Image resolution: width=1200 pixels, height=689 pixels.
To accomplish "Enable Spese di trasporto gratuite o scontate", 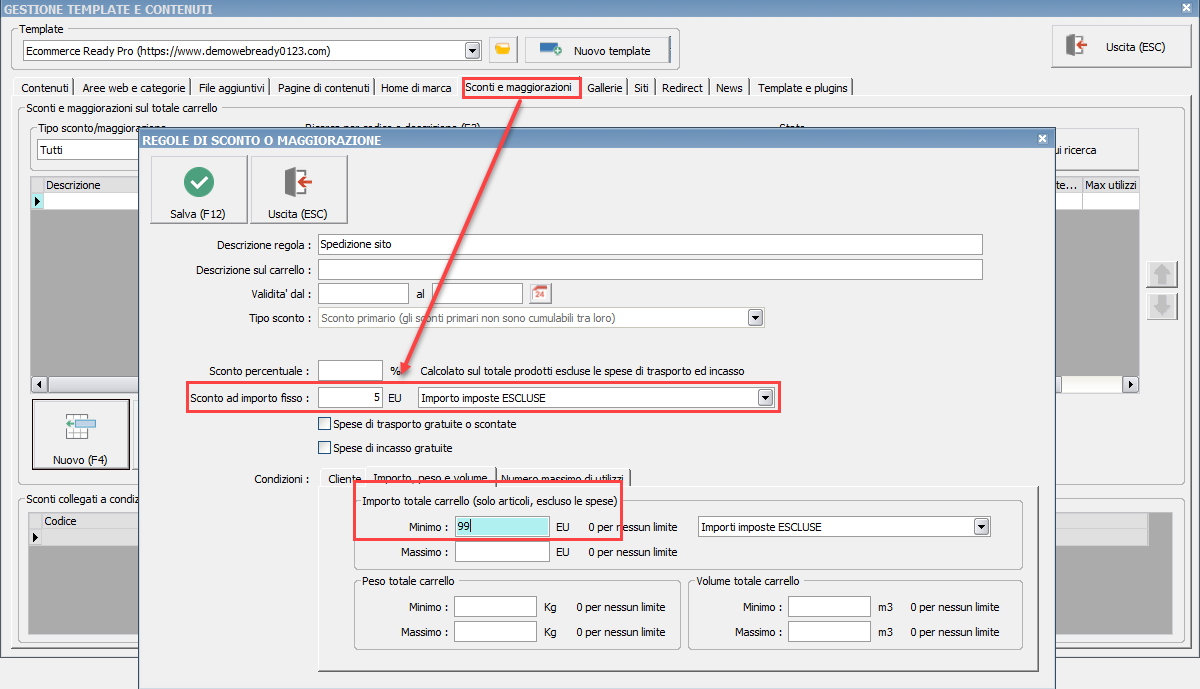I will [324, 424].
